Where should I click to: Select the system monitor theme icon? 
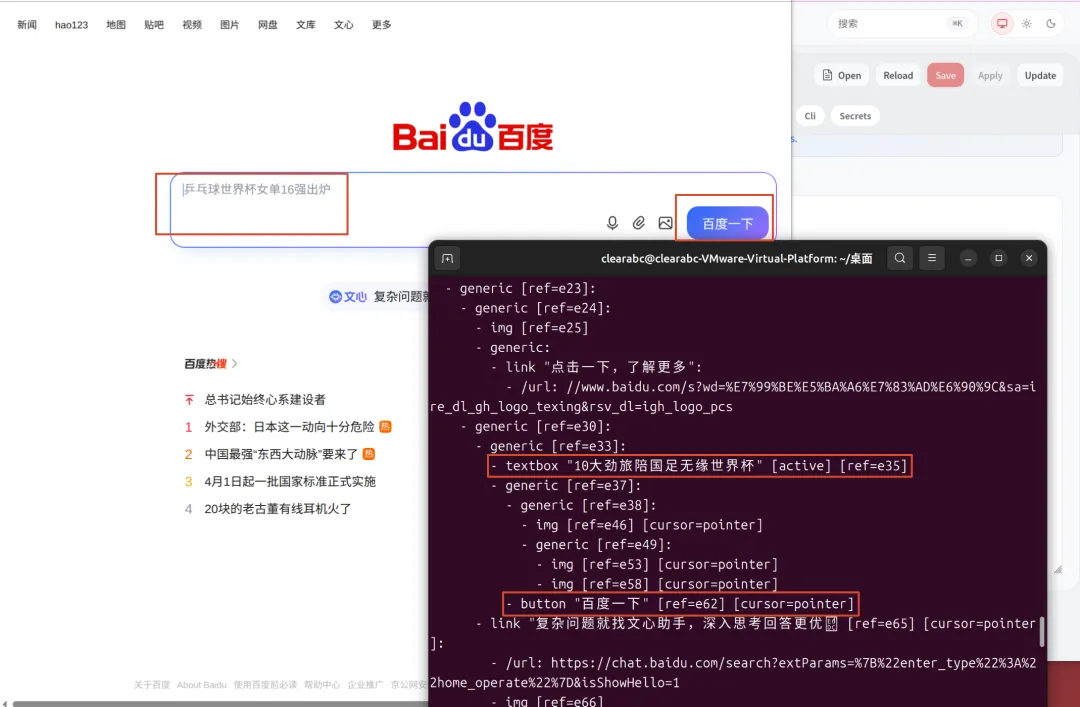tap(1002, 23)
